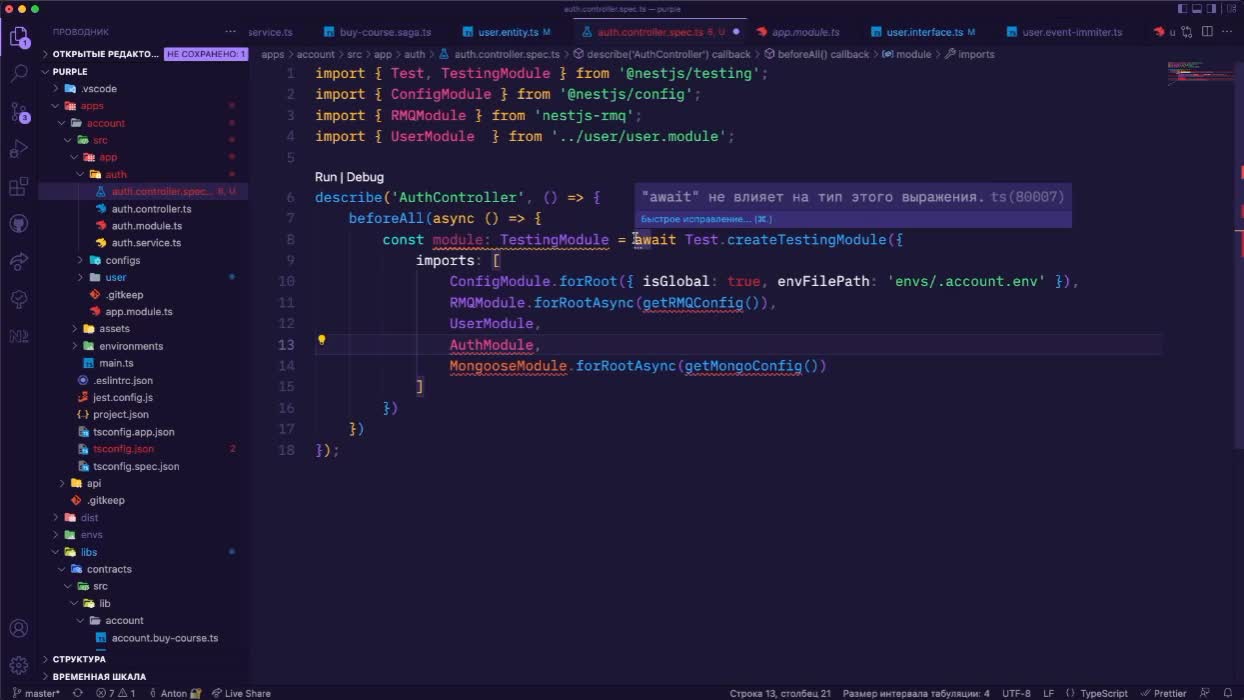Switch to user.interface.ts tab
The width and height of the screenshot is (1244, 700).
[x=923, y=32]
